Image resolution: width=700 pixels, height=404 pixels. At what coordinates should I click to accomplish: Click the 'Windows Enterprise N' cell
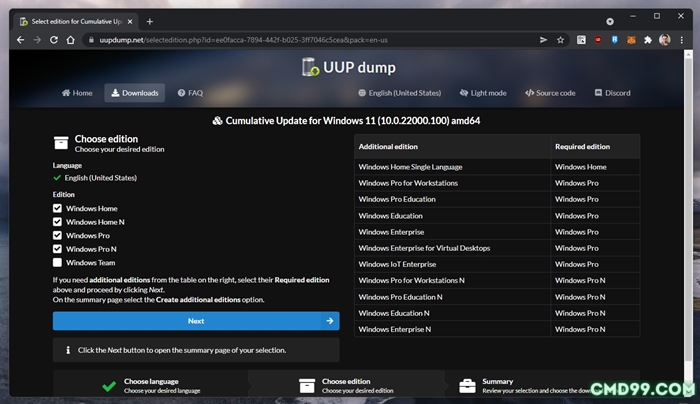pos(452,329)
